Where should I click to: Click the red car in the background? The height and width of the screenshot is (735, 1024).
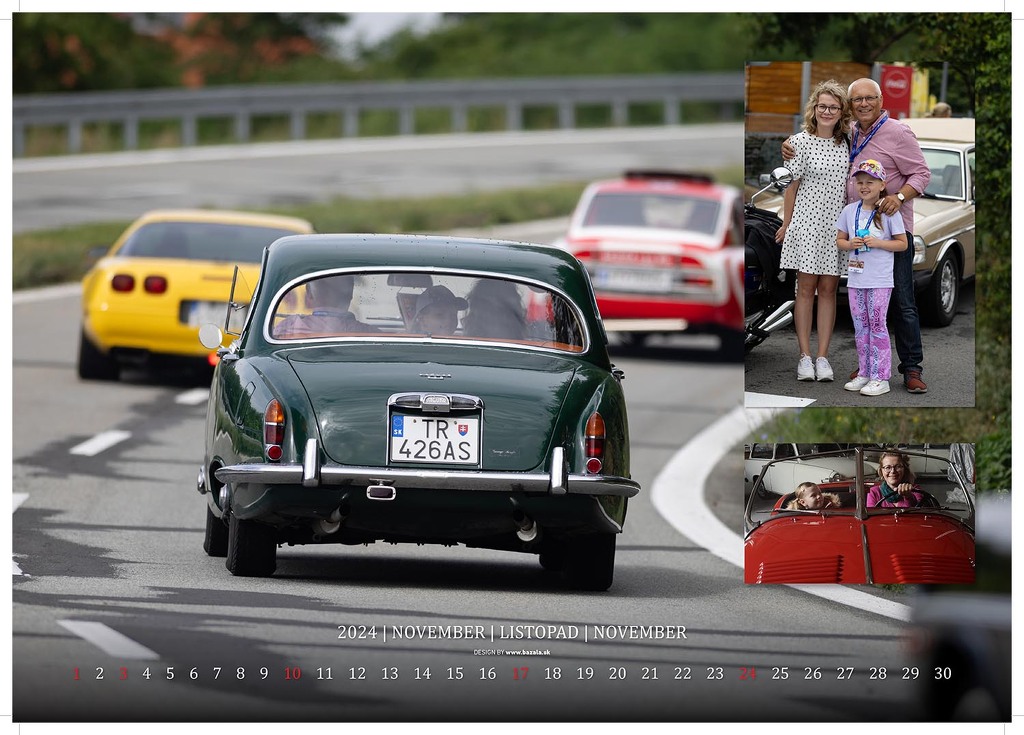coord(655,255)
